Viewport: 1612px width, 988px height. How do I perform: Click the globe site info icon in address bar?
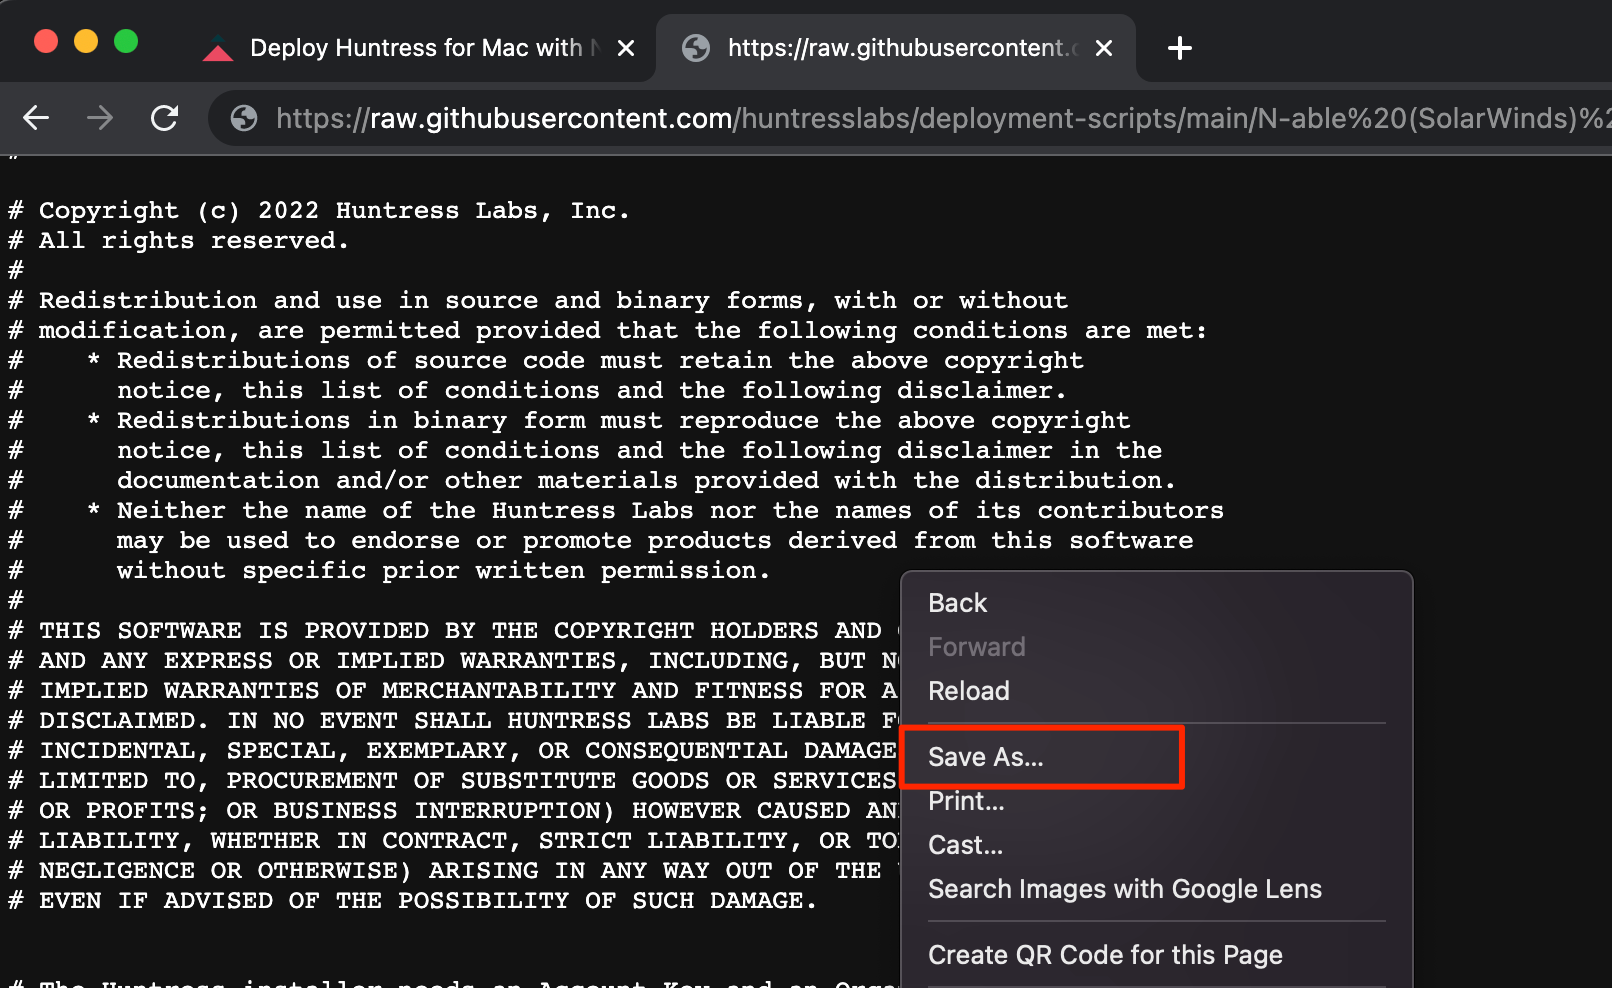244,119
